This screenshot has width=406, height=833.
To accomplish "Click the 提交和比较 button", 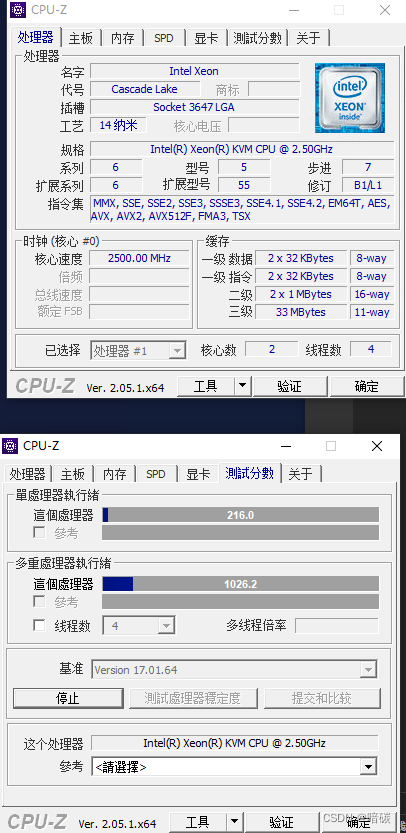I will tap(322, 698).
